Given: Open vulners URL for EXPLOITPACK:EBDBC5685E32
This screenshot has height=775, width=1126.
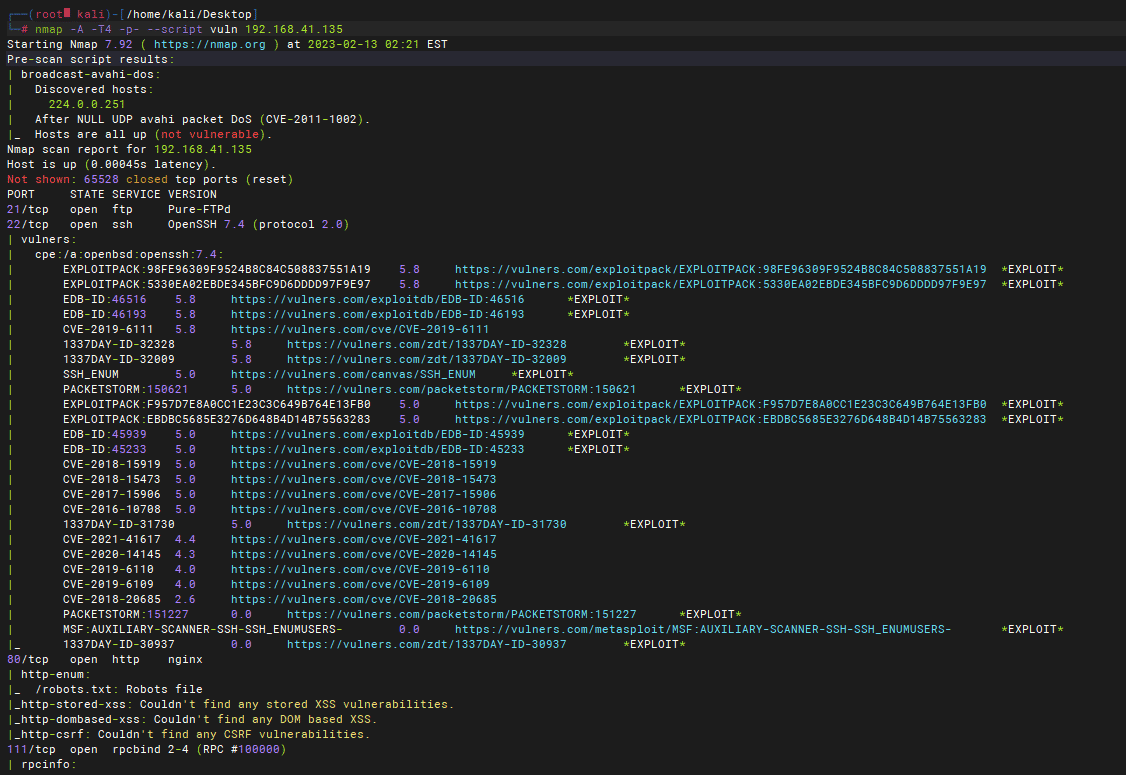Looking at the screenshot, I should (721, 419).
